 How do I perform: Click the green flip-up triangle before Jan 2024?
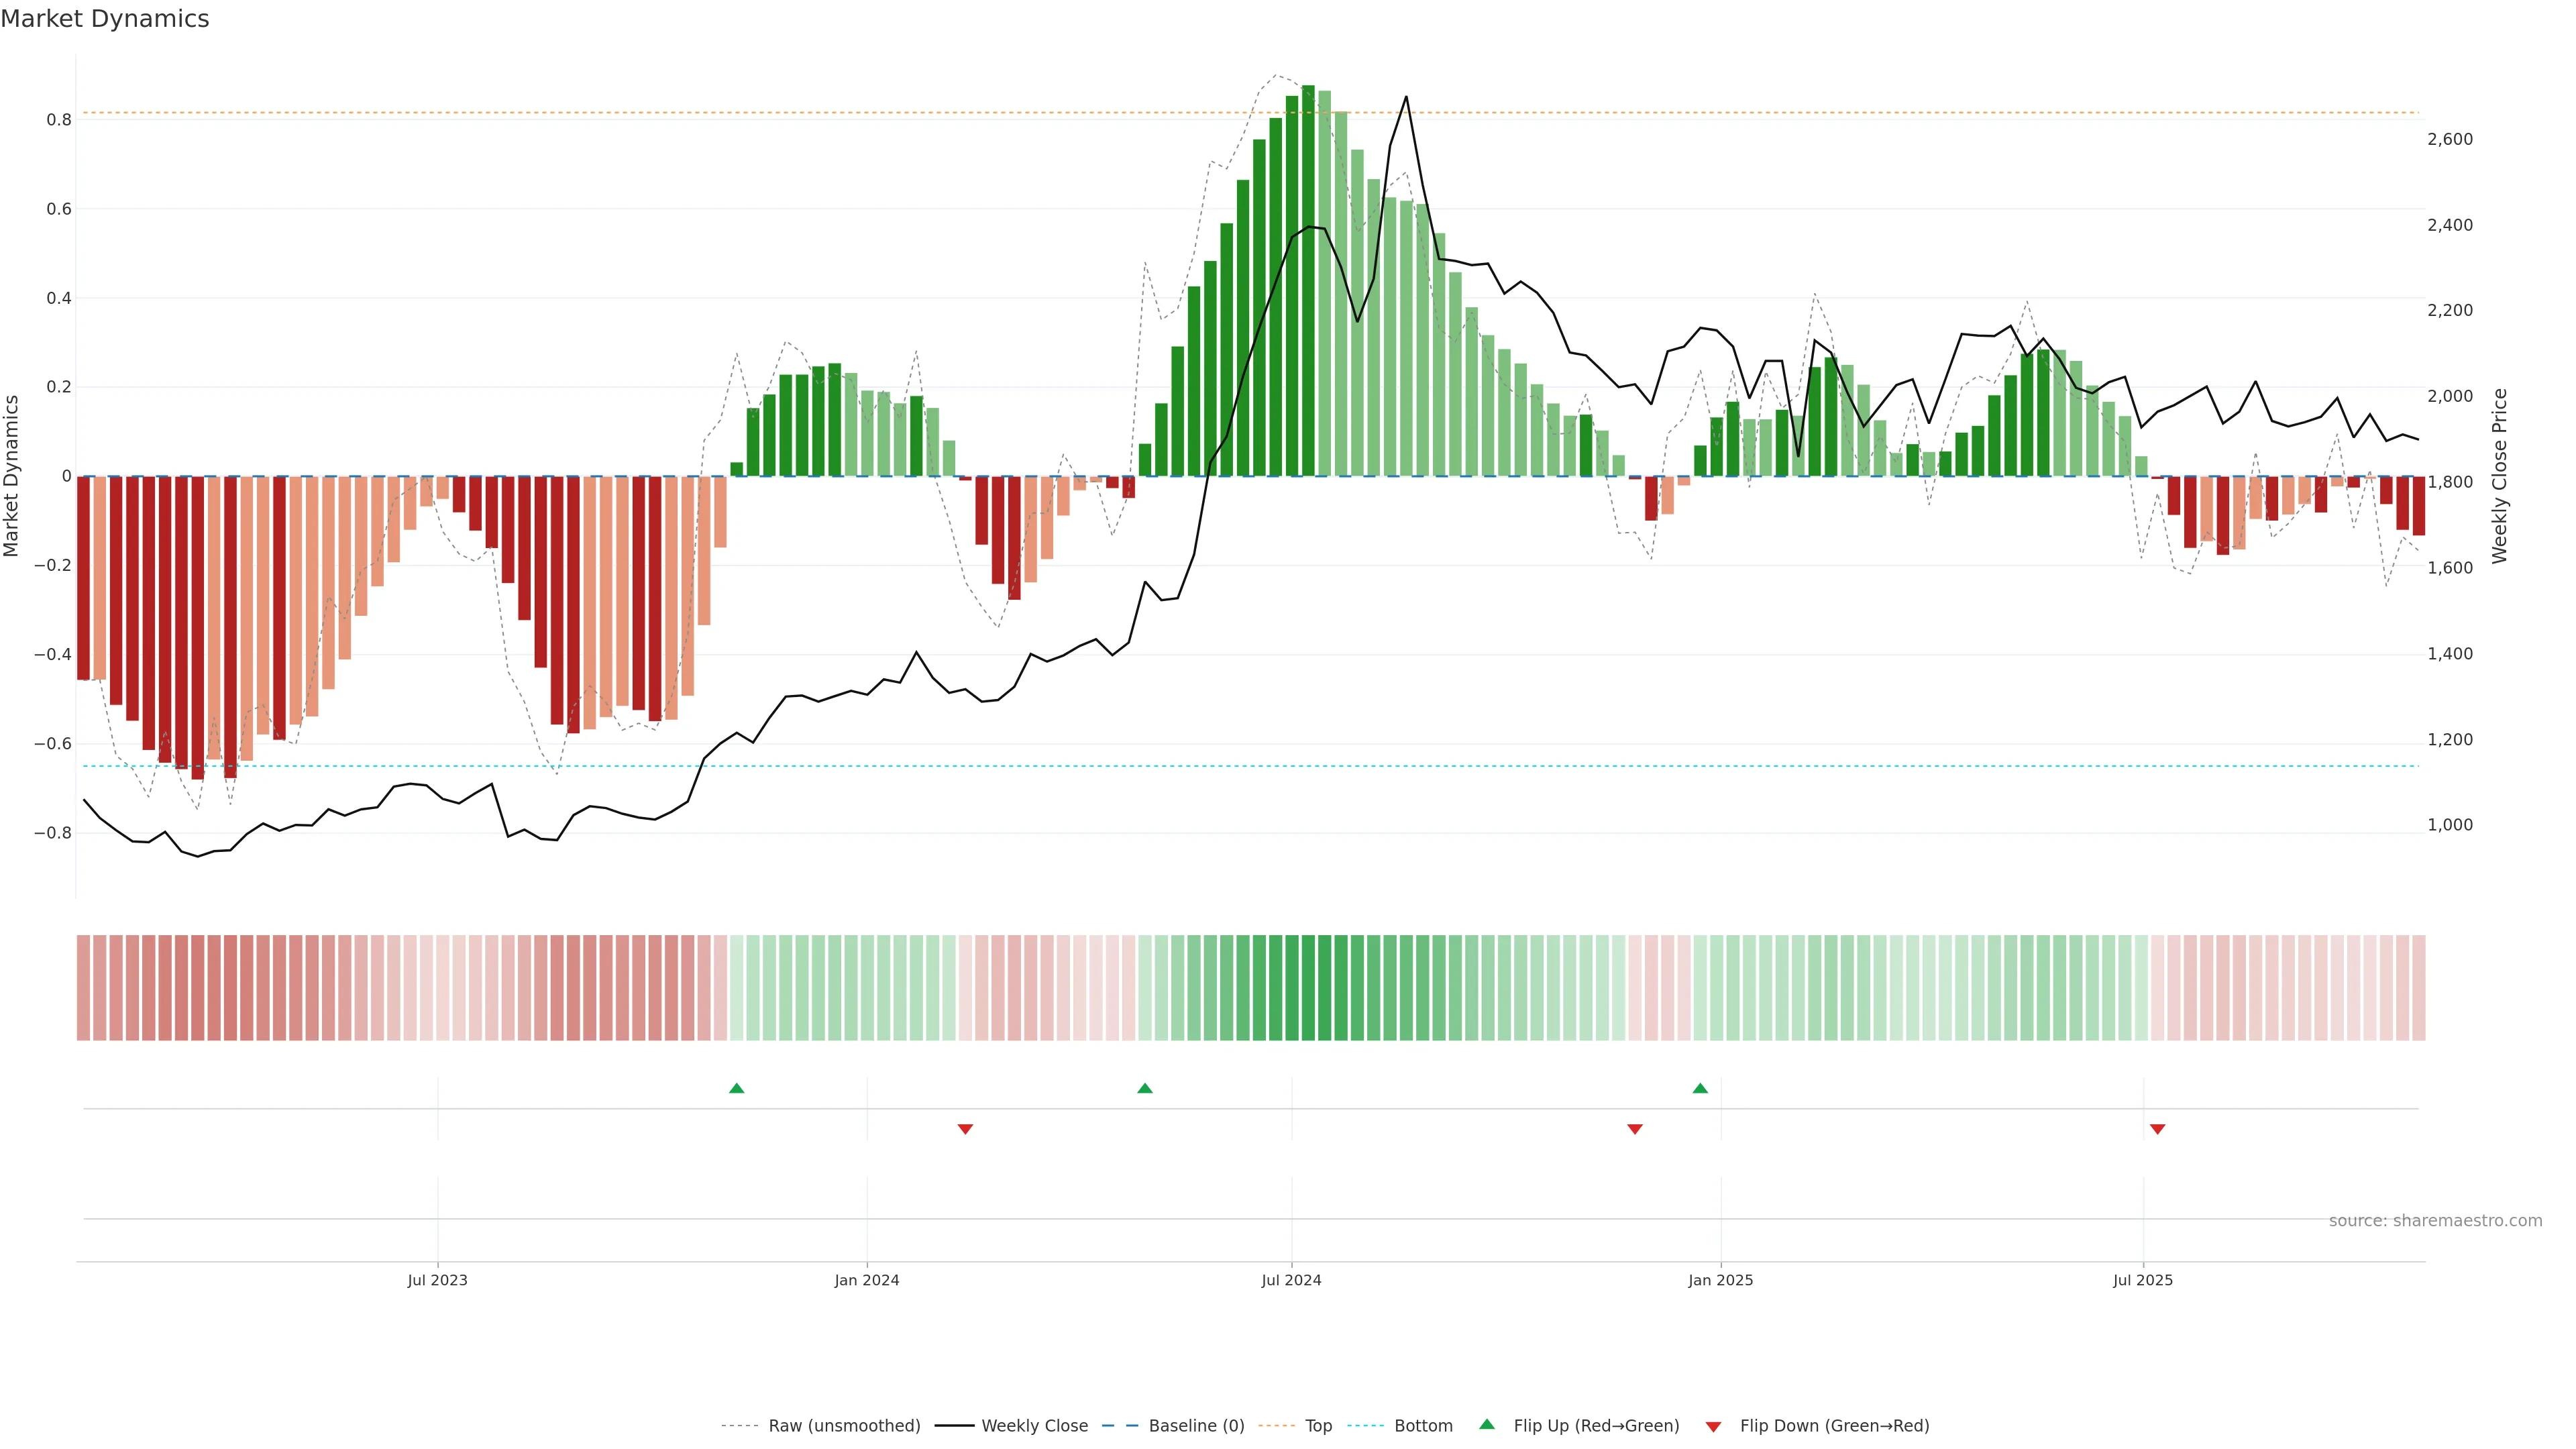737,1088
